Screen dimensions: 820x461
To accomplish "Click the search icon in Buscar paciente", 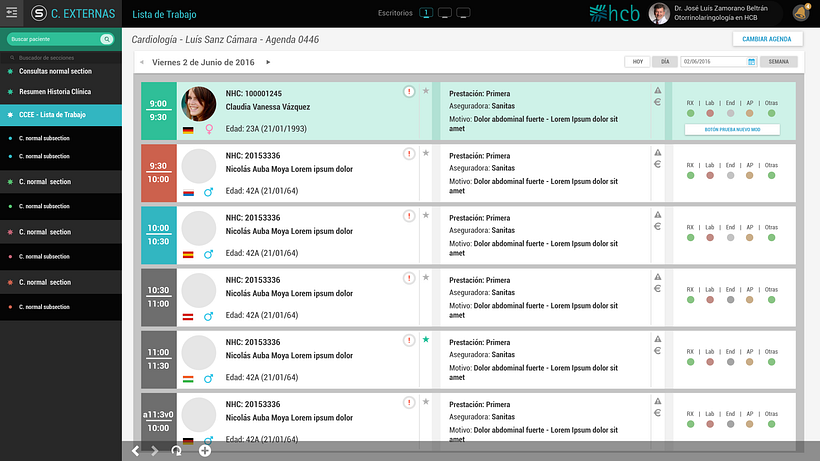I will [x=107, y=39].
